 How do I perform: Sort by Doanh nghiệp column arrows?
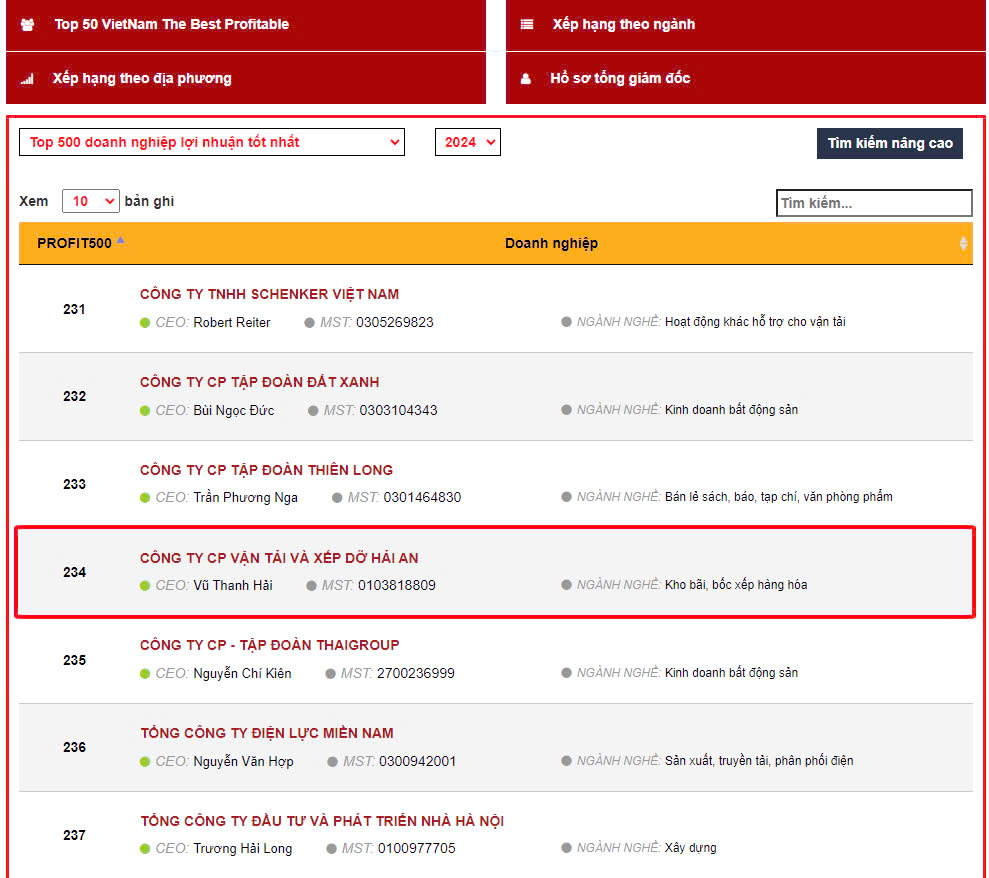coord(963,243)
